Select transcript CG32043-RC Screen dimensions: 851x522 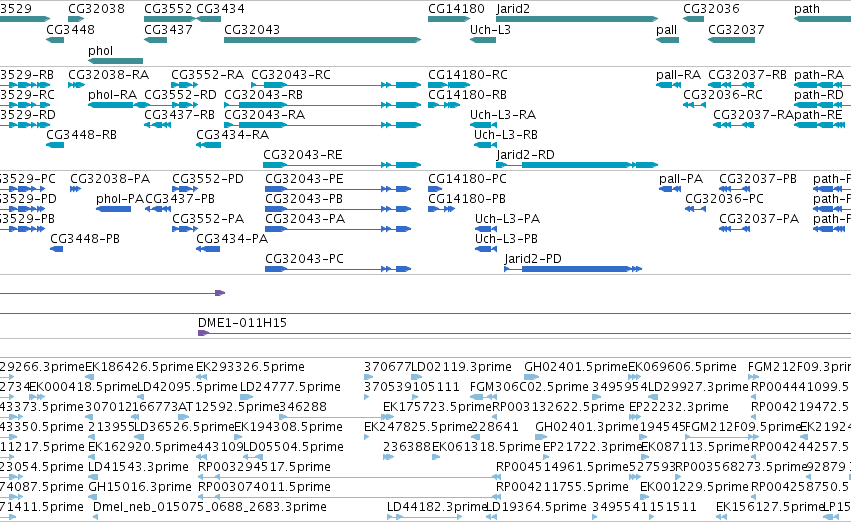click(291, 74)
